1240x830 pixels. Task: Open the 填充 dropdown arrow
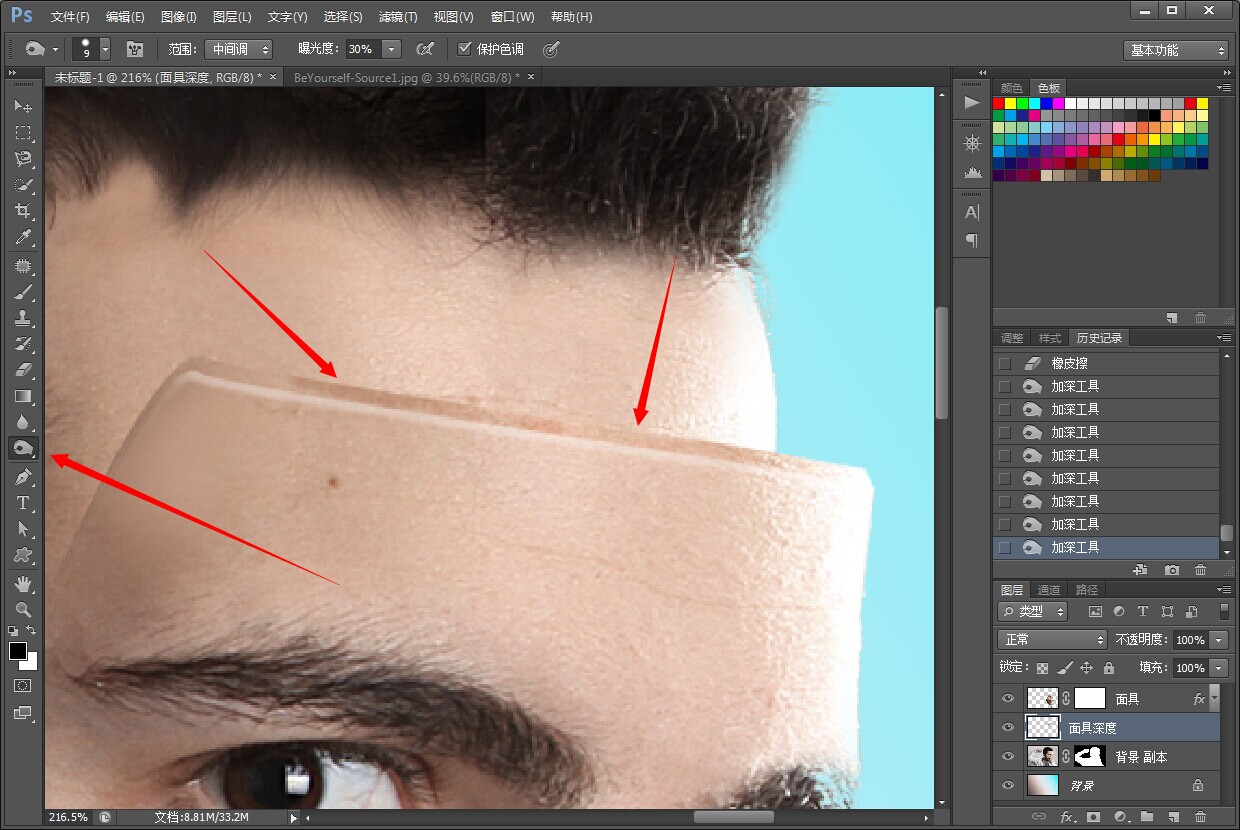pos(1219,668)
